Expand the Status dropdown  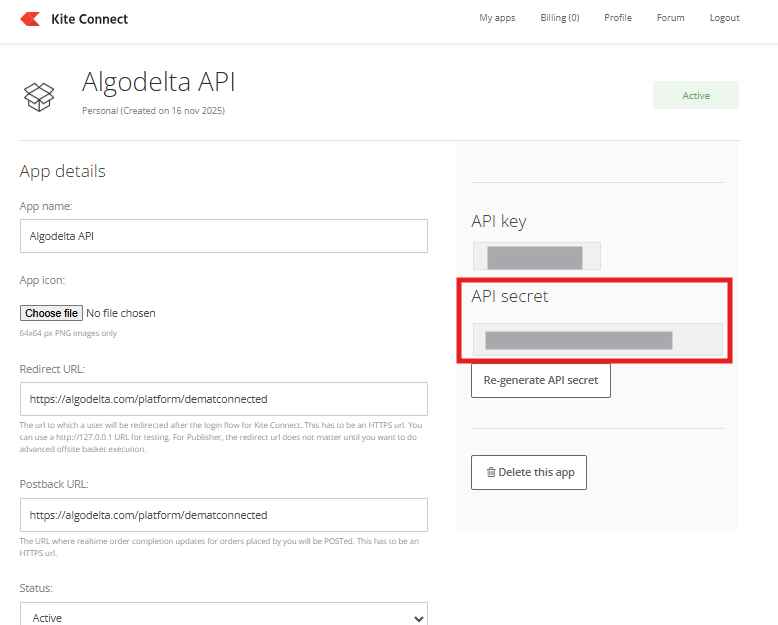223,617
